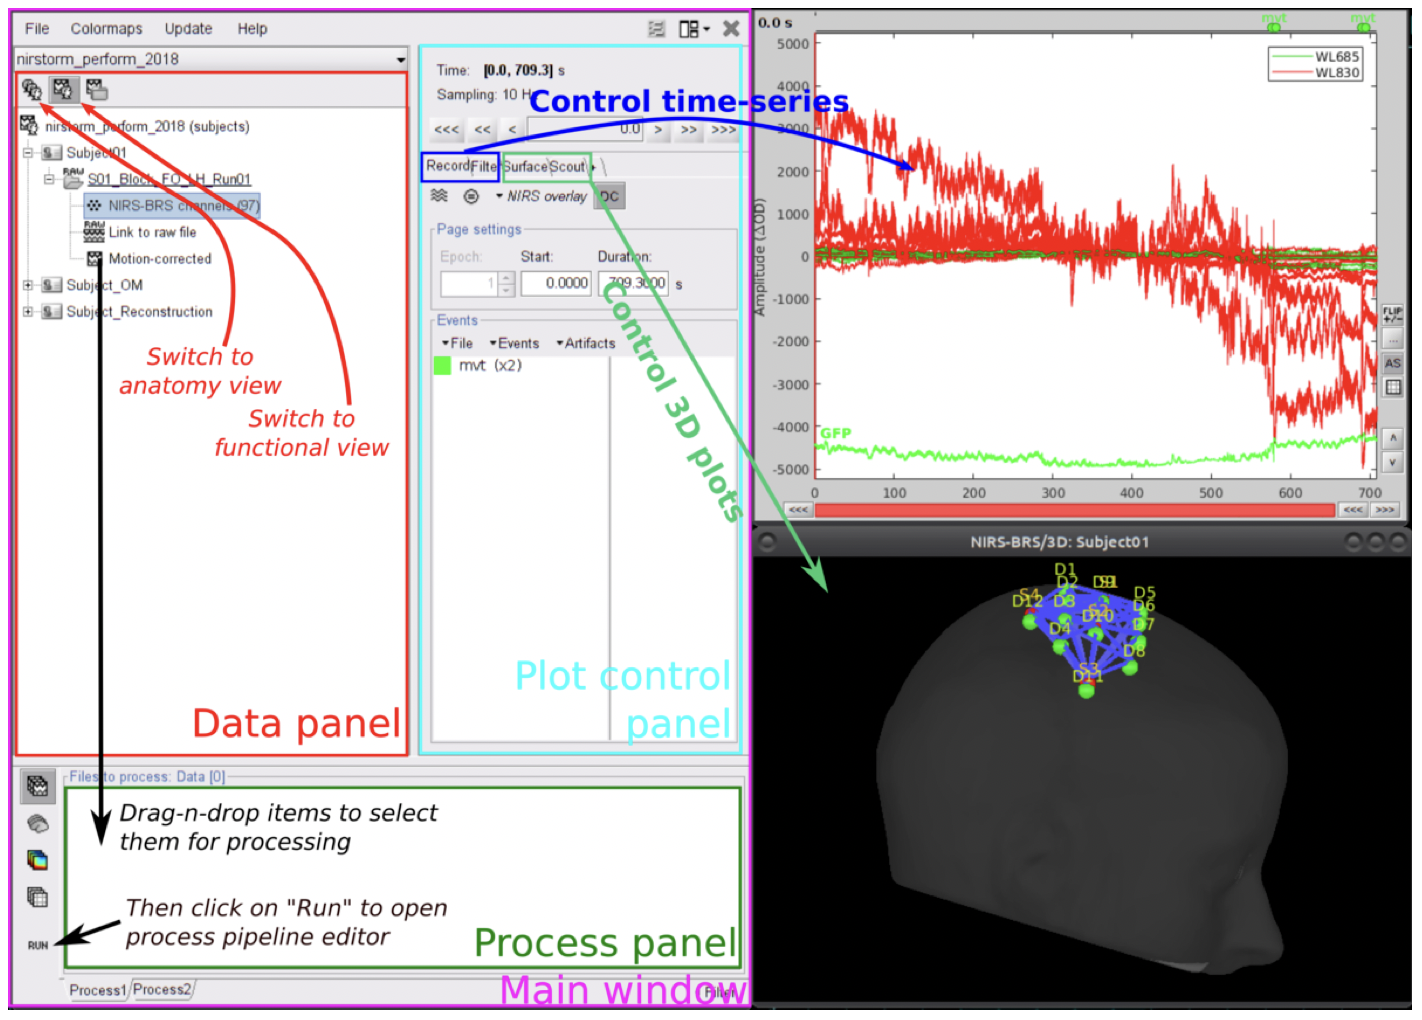The image size is (1422, 1020).
Task: Click the wave display icon under Record tab
Action: tap(439, 196)
